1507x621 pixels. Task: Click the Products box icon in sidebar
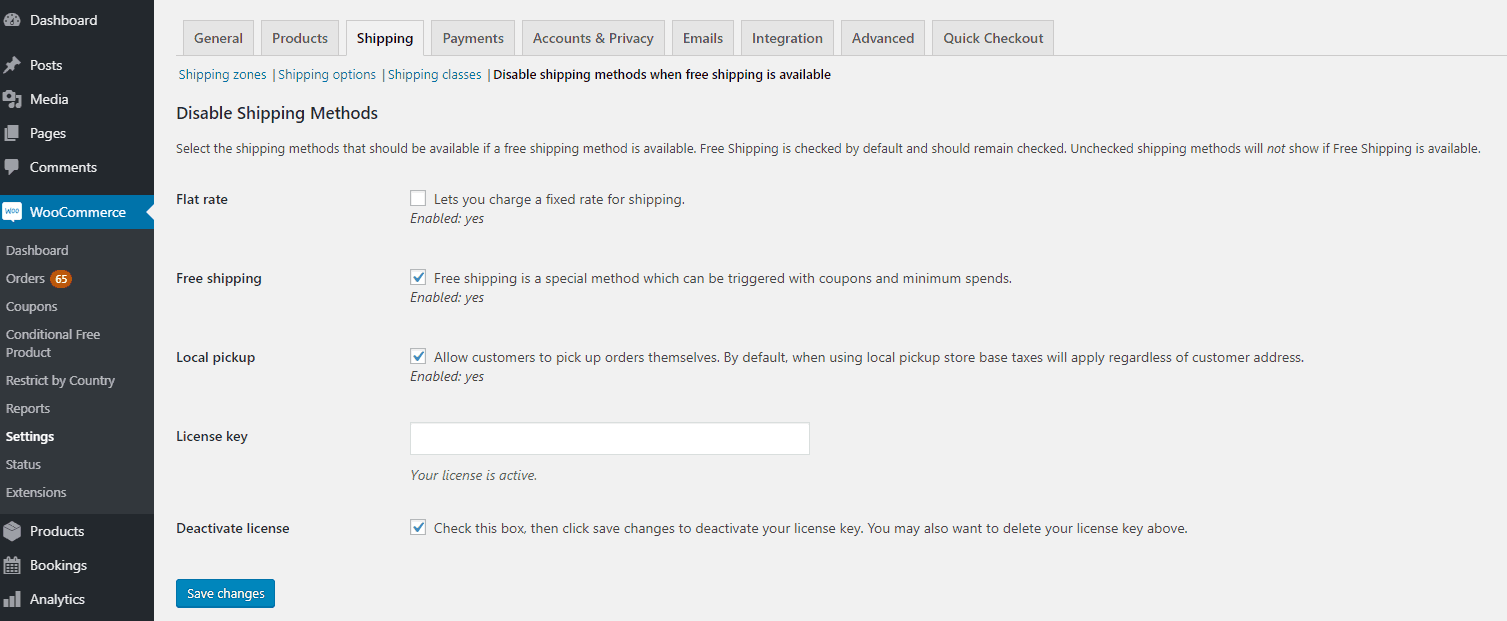pyautogui.click(x=12, y=531)
